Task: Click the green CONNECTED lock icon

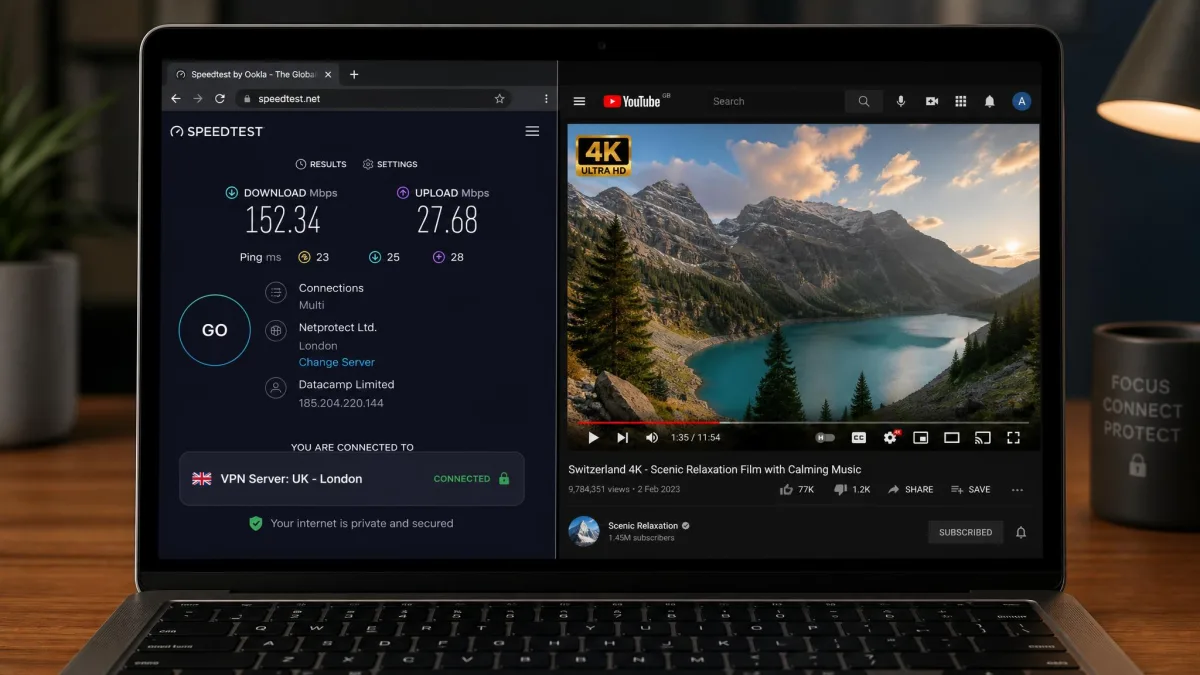Action: coord(503,478)
